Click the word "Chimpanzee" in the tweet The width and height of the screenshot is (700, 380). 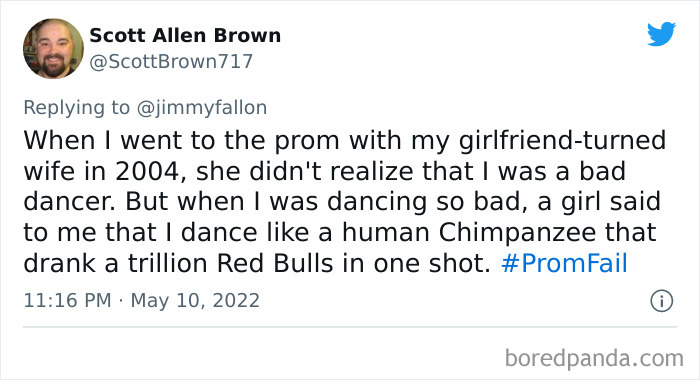pyautogui.click(x=517, y=233)
